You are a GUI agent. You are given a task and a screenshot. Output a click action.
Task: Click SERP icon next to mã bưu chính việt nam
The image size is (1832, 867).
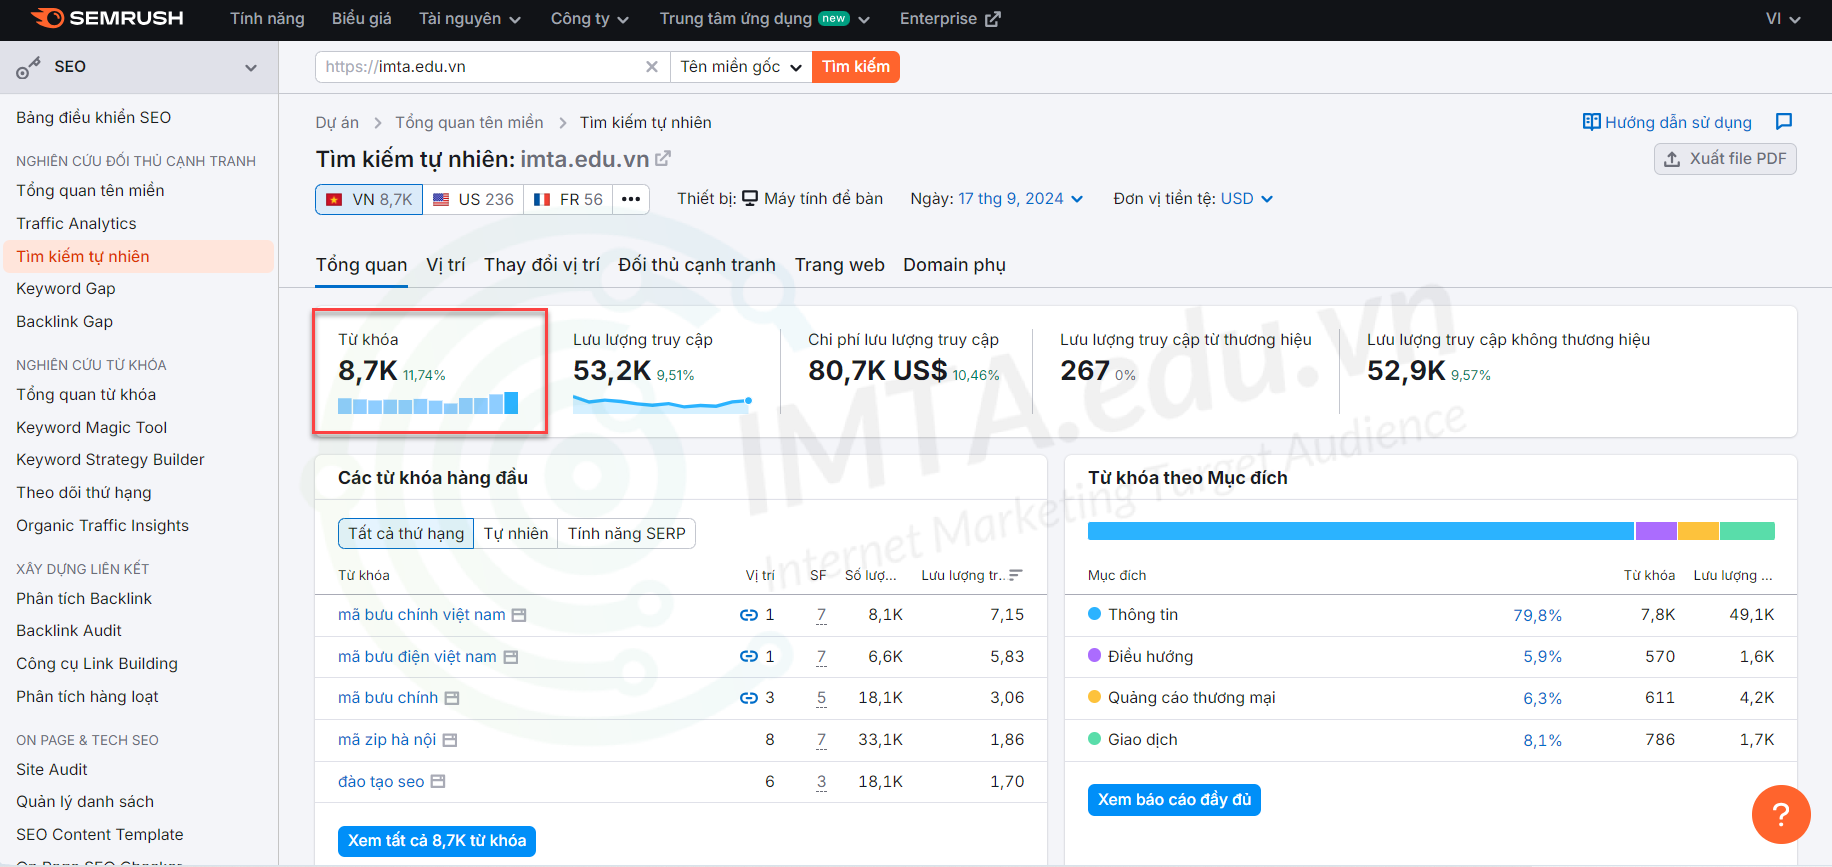pos(519,615)
